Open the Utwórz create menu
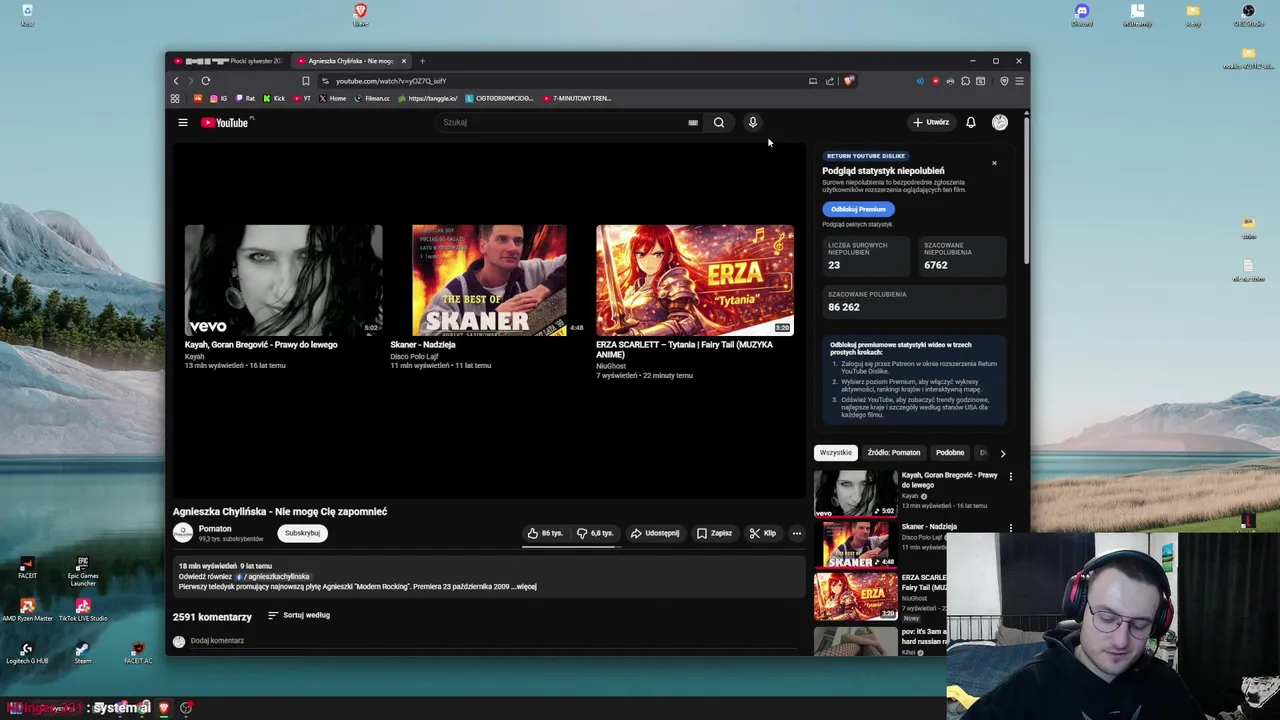Screen dimensions: 1280x720 [931, 122]
